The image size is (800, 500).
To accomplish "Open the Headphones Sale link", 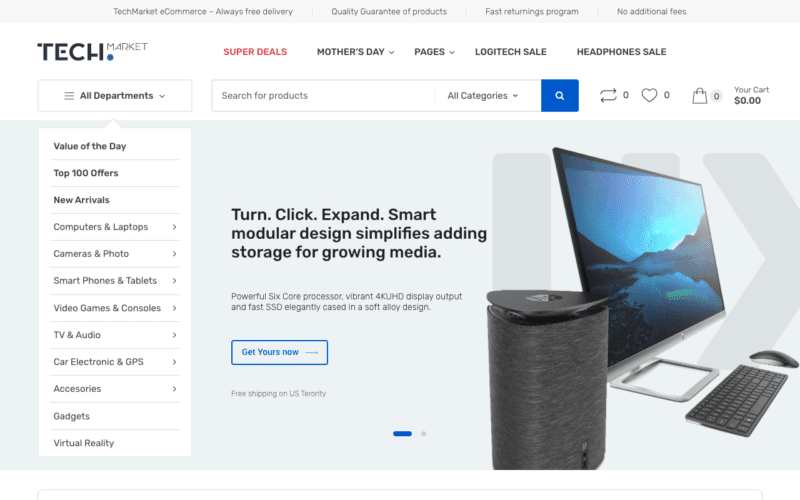I will click(621, 52).
